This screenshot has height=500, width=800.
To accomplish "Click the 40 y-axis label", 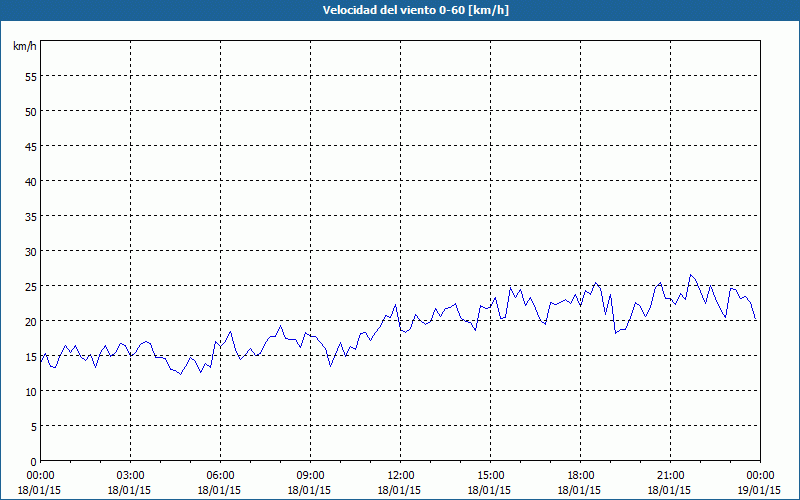I will pyautogui.click(x=31, y=182).
